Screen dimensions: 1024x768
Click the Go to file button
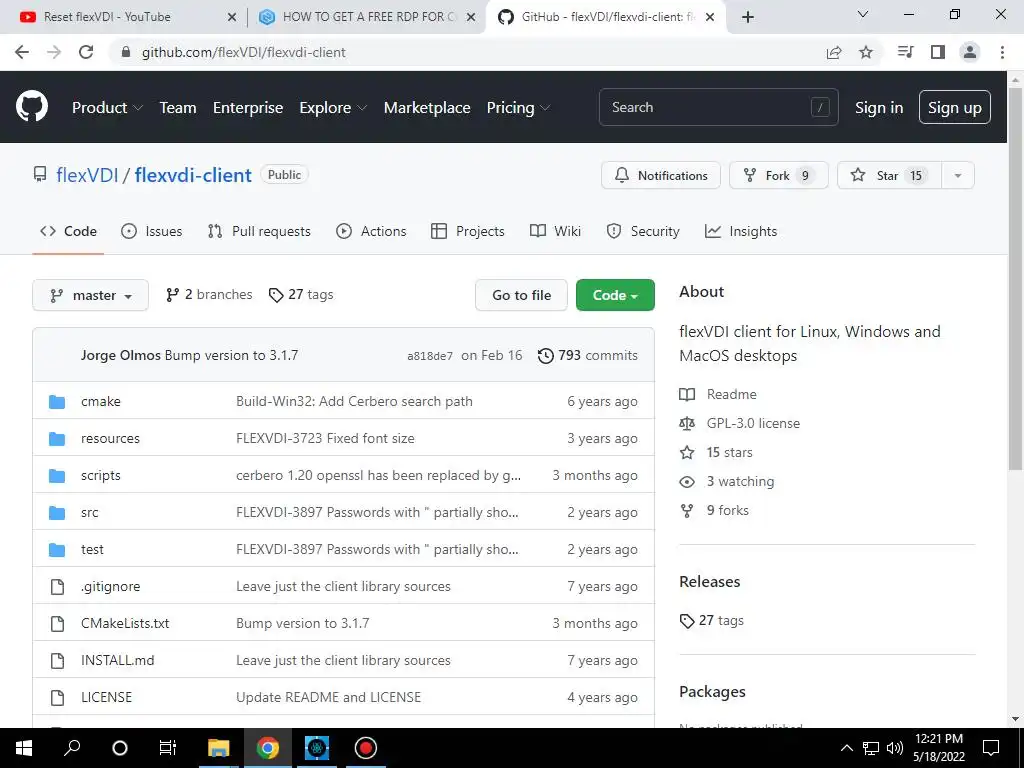tap(521, 295)
